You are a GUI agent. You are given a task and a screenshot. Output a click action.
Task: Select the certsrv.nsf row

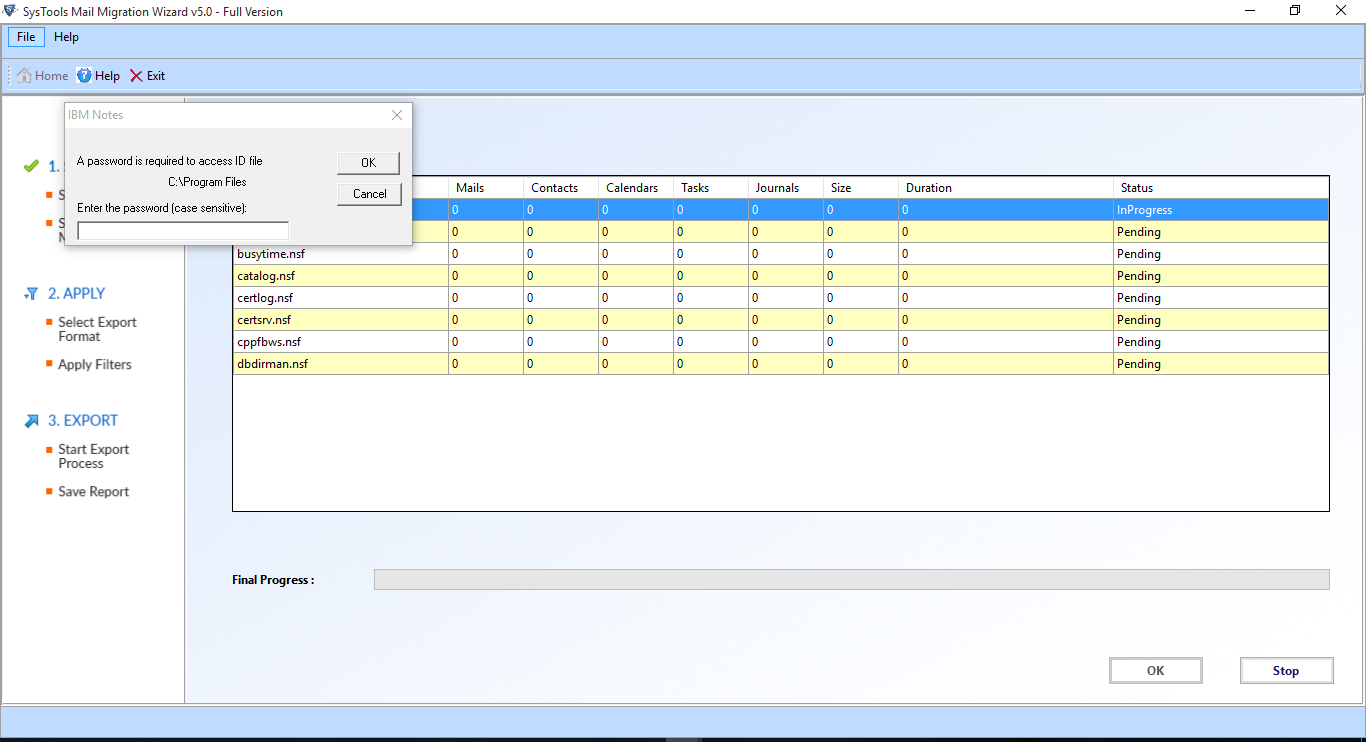point(781,320)
